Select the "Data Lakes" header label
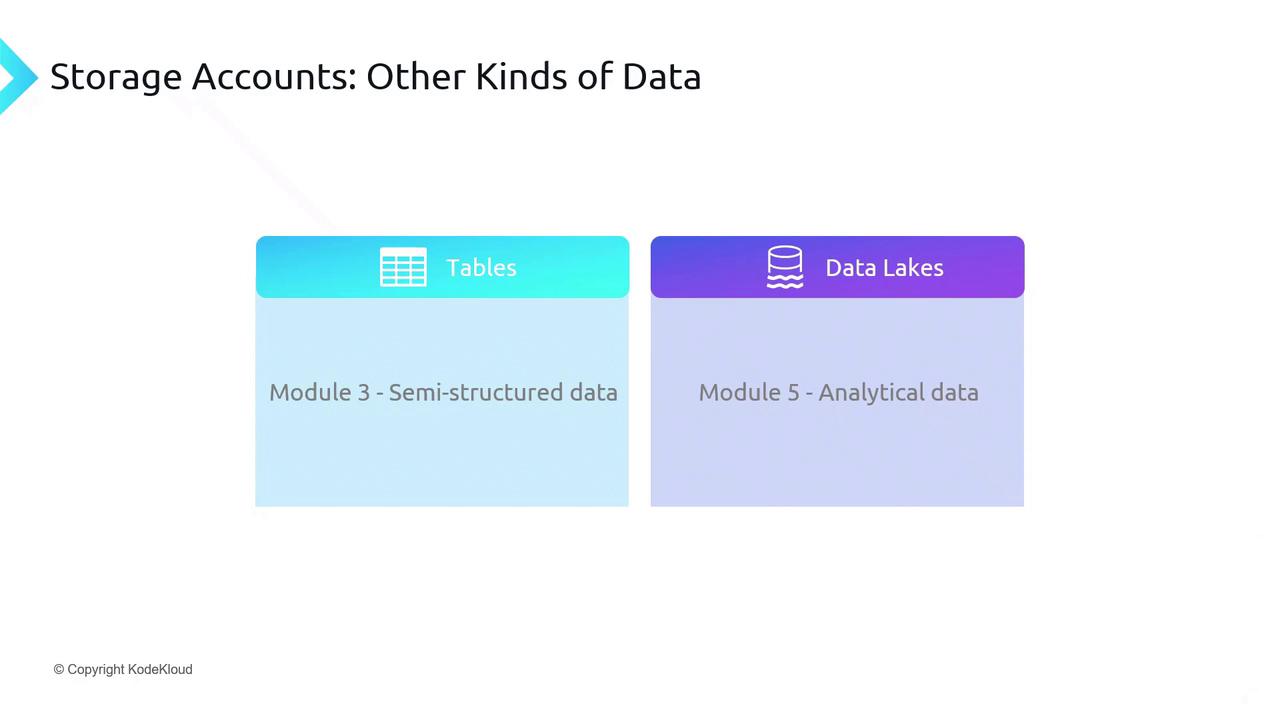This screenshot has width=1280, height=720. pos(884,267)
